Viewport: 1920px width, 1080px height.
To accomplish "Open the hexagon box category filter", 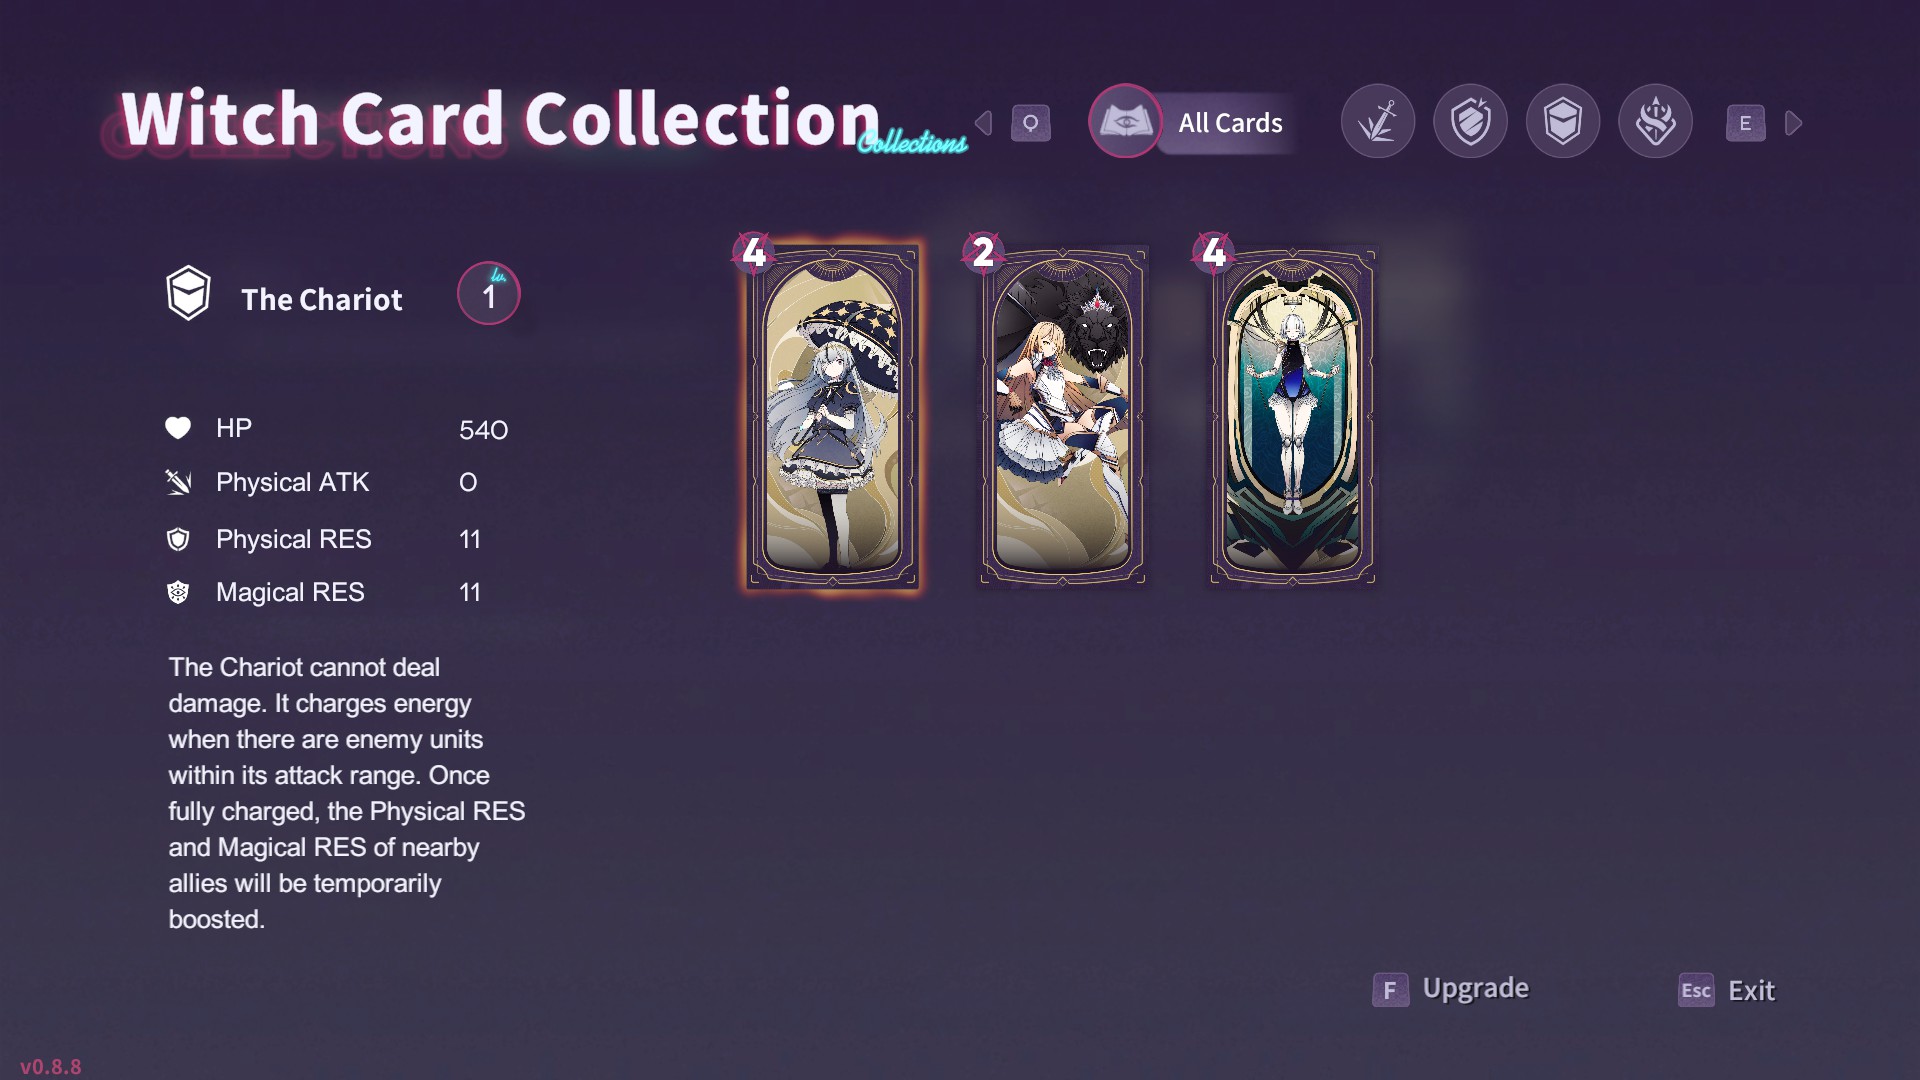I will pyautogui.click(x=1563, y=122).
